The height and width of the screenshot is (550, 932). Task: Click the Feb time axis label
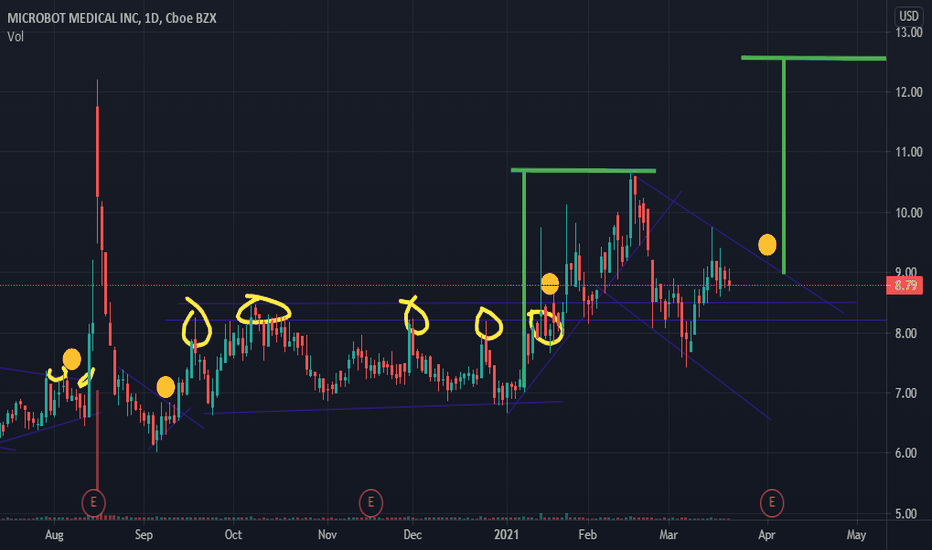click(x=587, y=535)
